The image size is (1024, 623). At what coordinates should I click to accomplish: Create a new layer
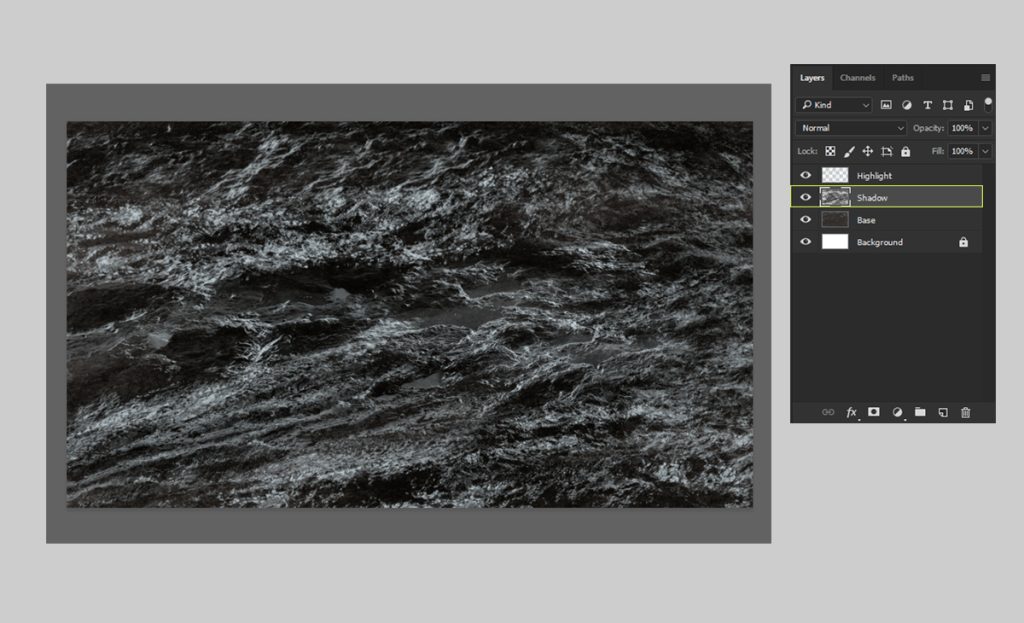point(942,412)
